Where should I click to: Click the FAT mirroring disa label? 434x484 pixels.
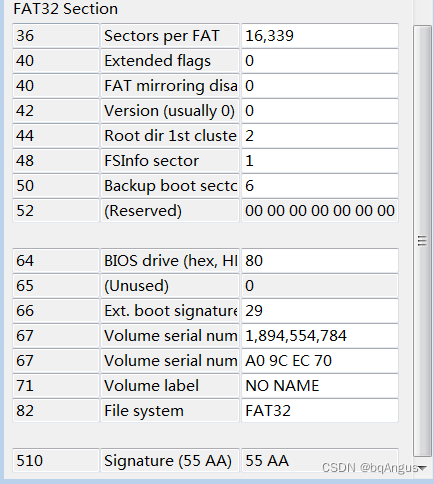(170, 86)
